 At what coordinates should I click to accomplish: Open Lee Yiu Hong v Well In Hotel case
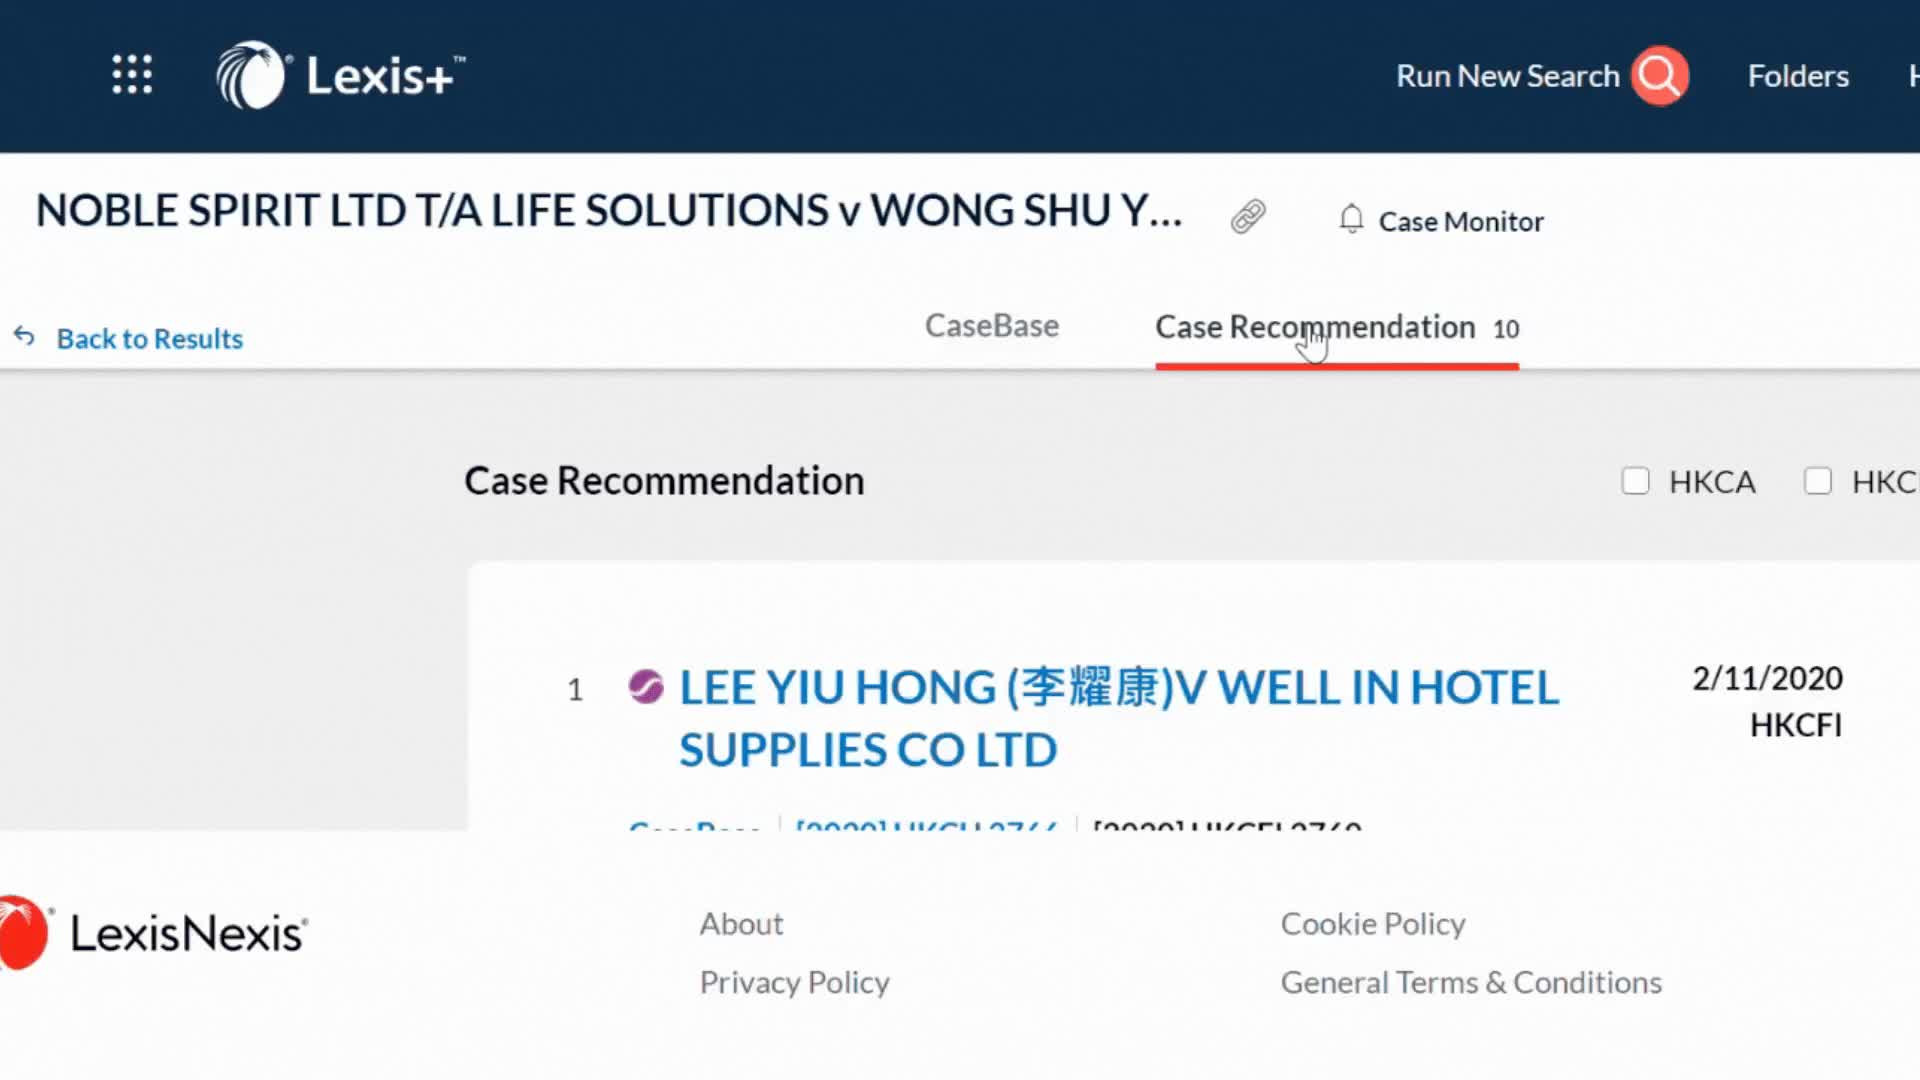1118,718
